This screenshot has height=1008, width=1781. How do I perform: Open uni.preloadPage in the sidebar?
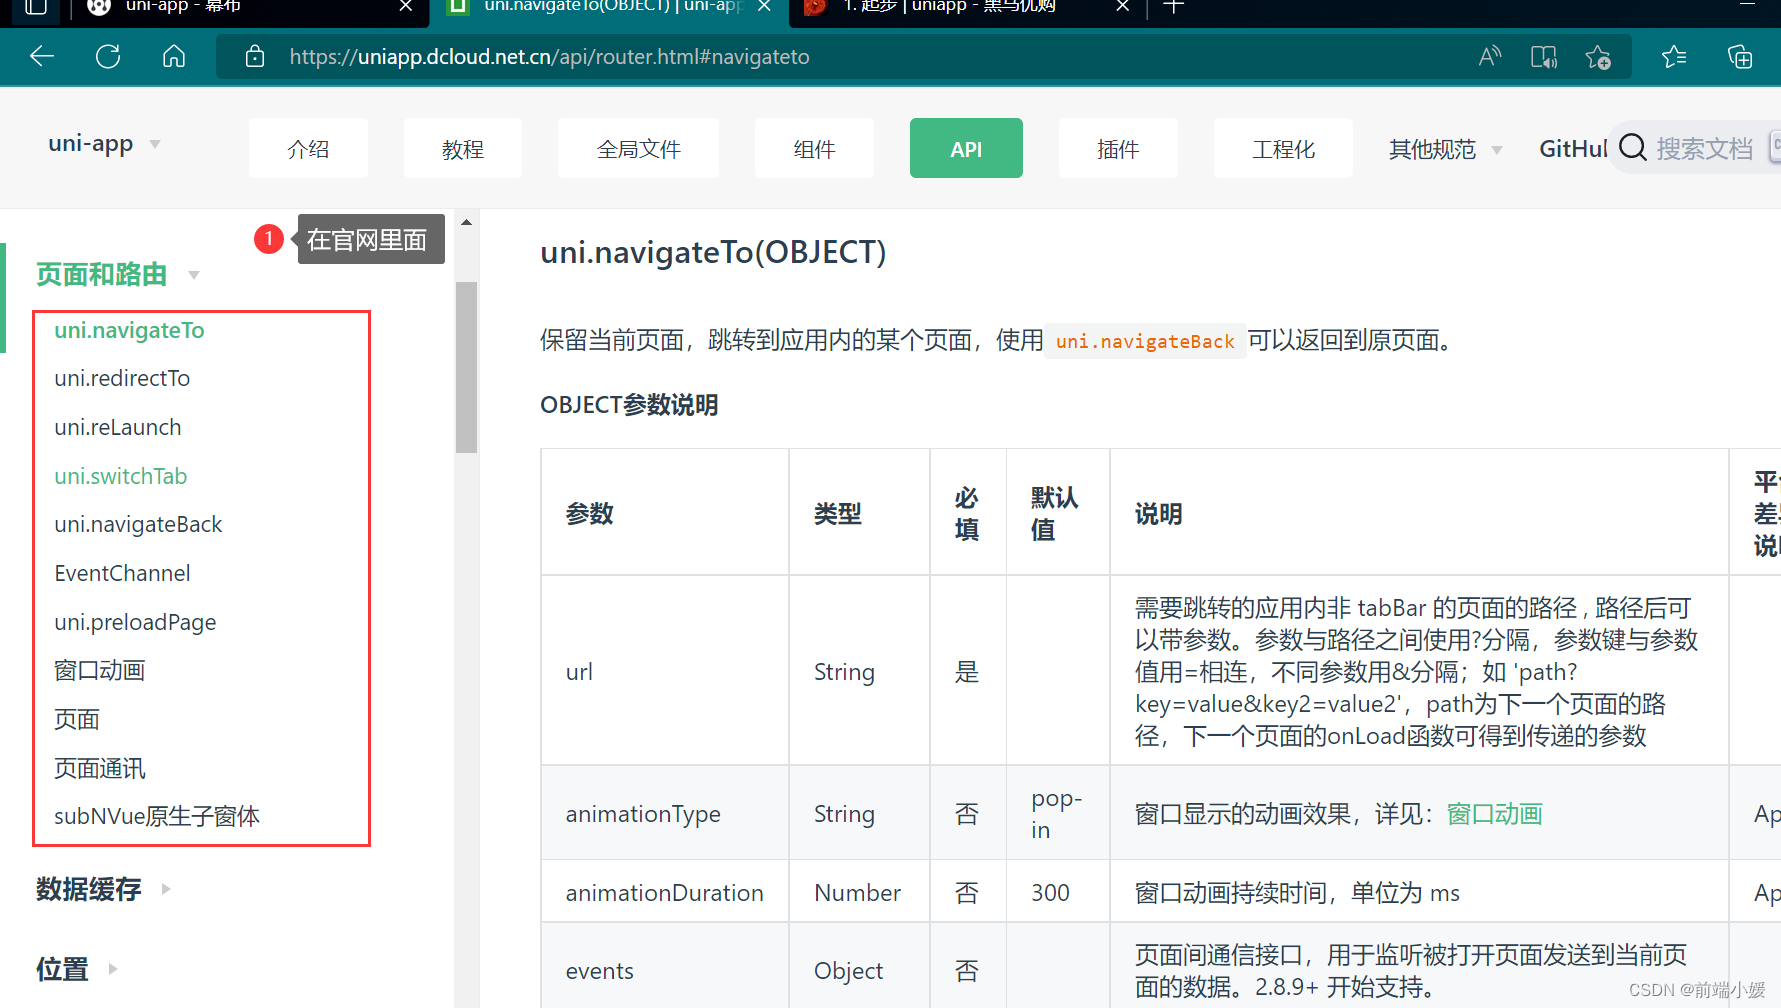pos(135,622)
